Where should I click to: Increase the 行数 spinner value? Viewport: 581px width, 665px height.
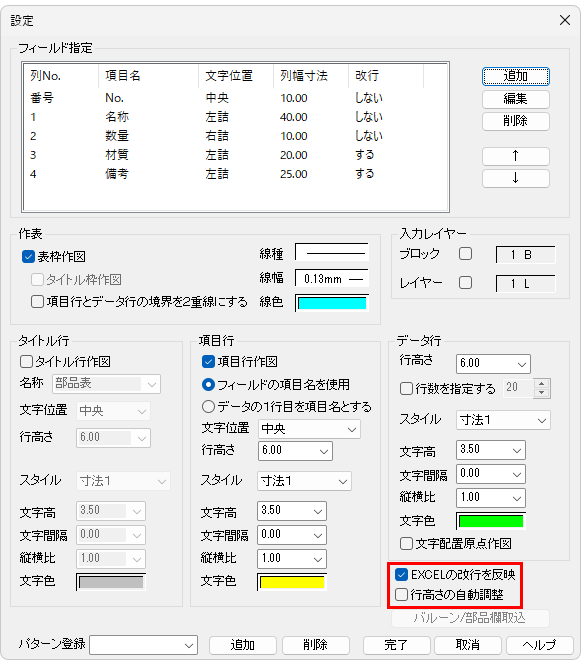point(542,383)
